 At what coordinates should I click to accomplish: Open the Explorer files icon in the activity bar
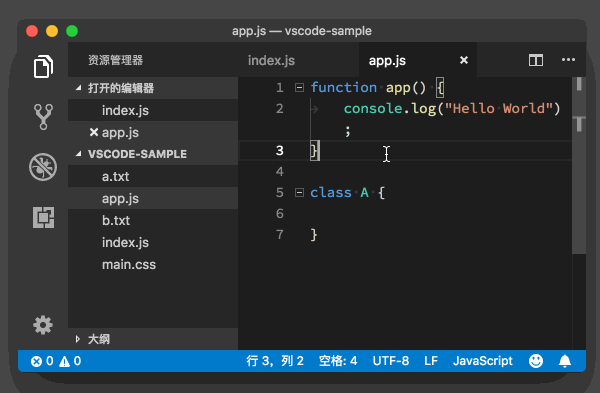(x=43, y=67)
